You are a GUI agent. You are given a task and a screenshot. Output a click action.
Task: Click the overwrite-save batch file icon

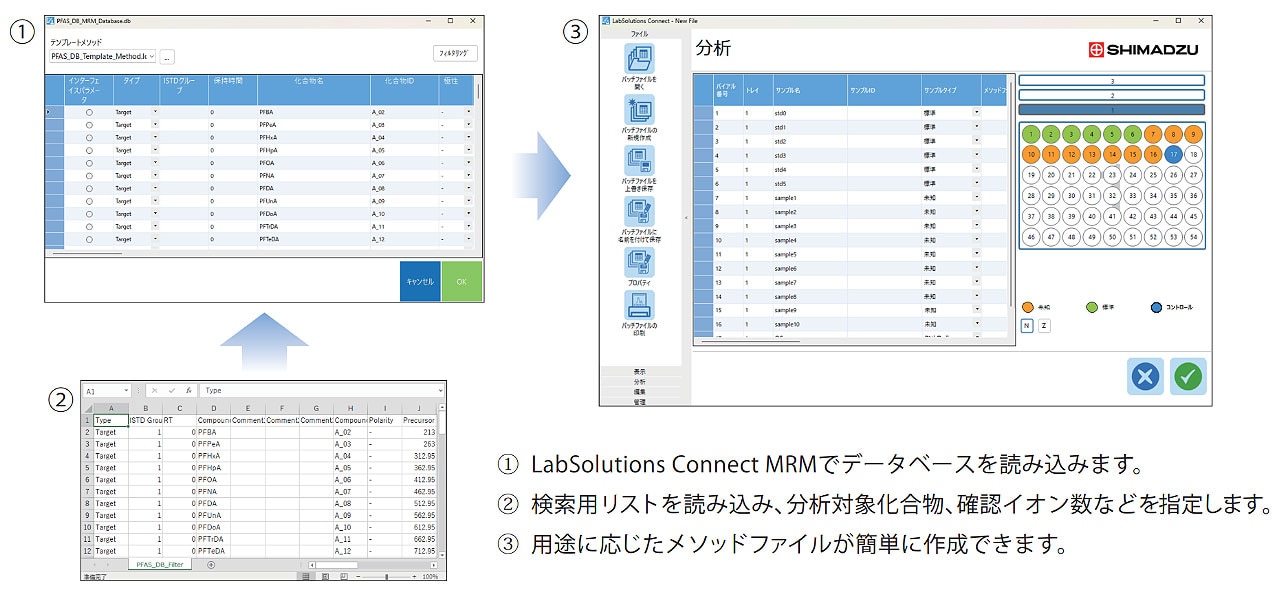(x=639, y=161)
